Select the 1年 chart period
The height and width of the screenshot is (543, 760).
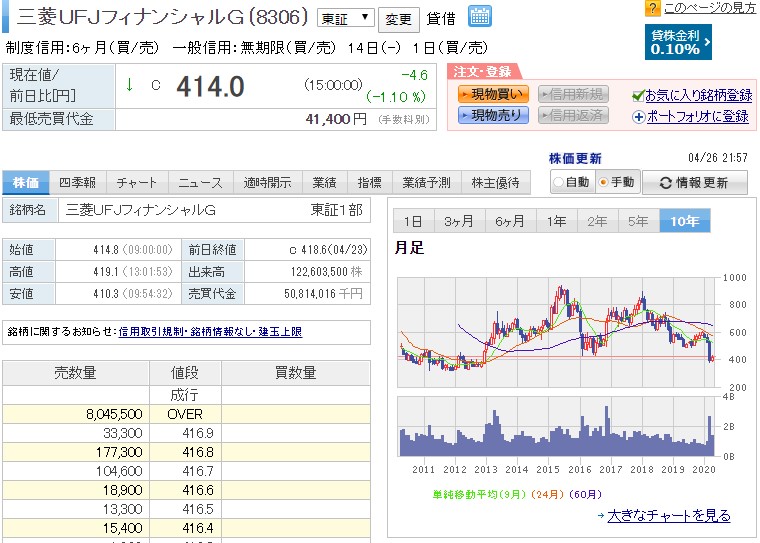556,221
